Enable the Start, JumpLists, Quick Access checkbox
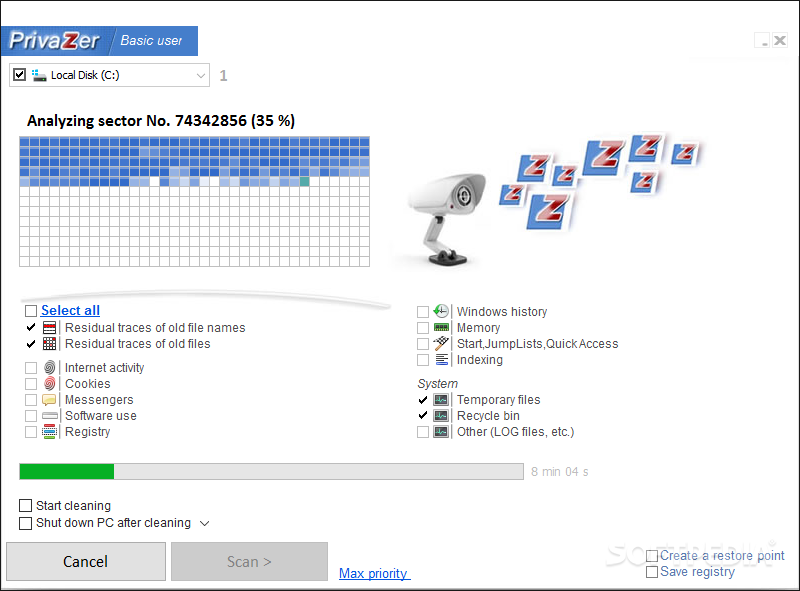The width and height of the screenshot is (800, 591). pyautogui.click(x=423, y=343)
